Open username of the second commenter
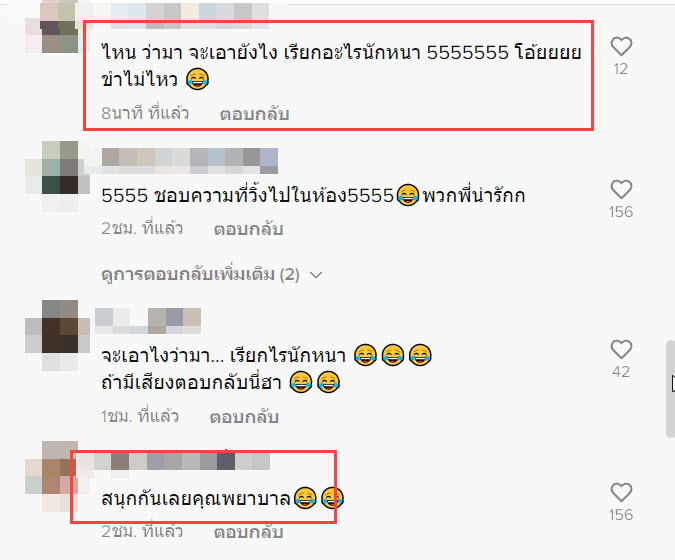675x560 pixels. tap(190, 161)
